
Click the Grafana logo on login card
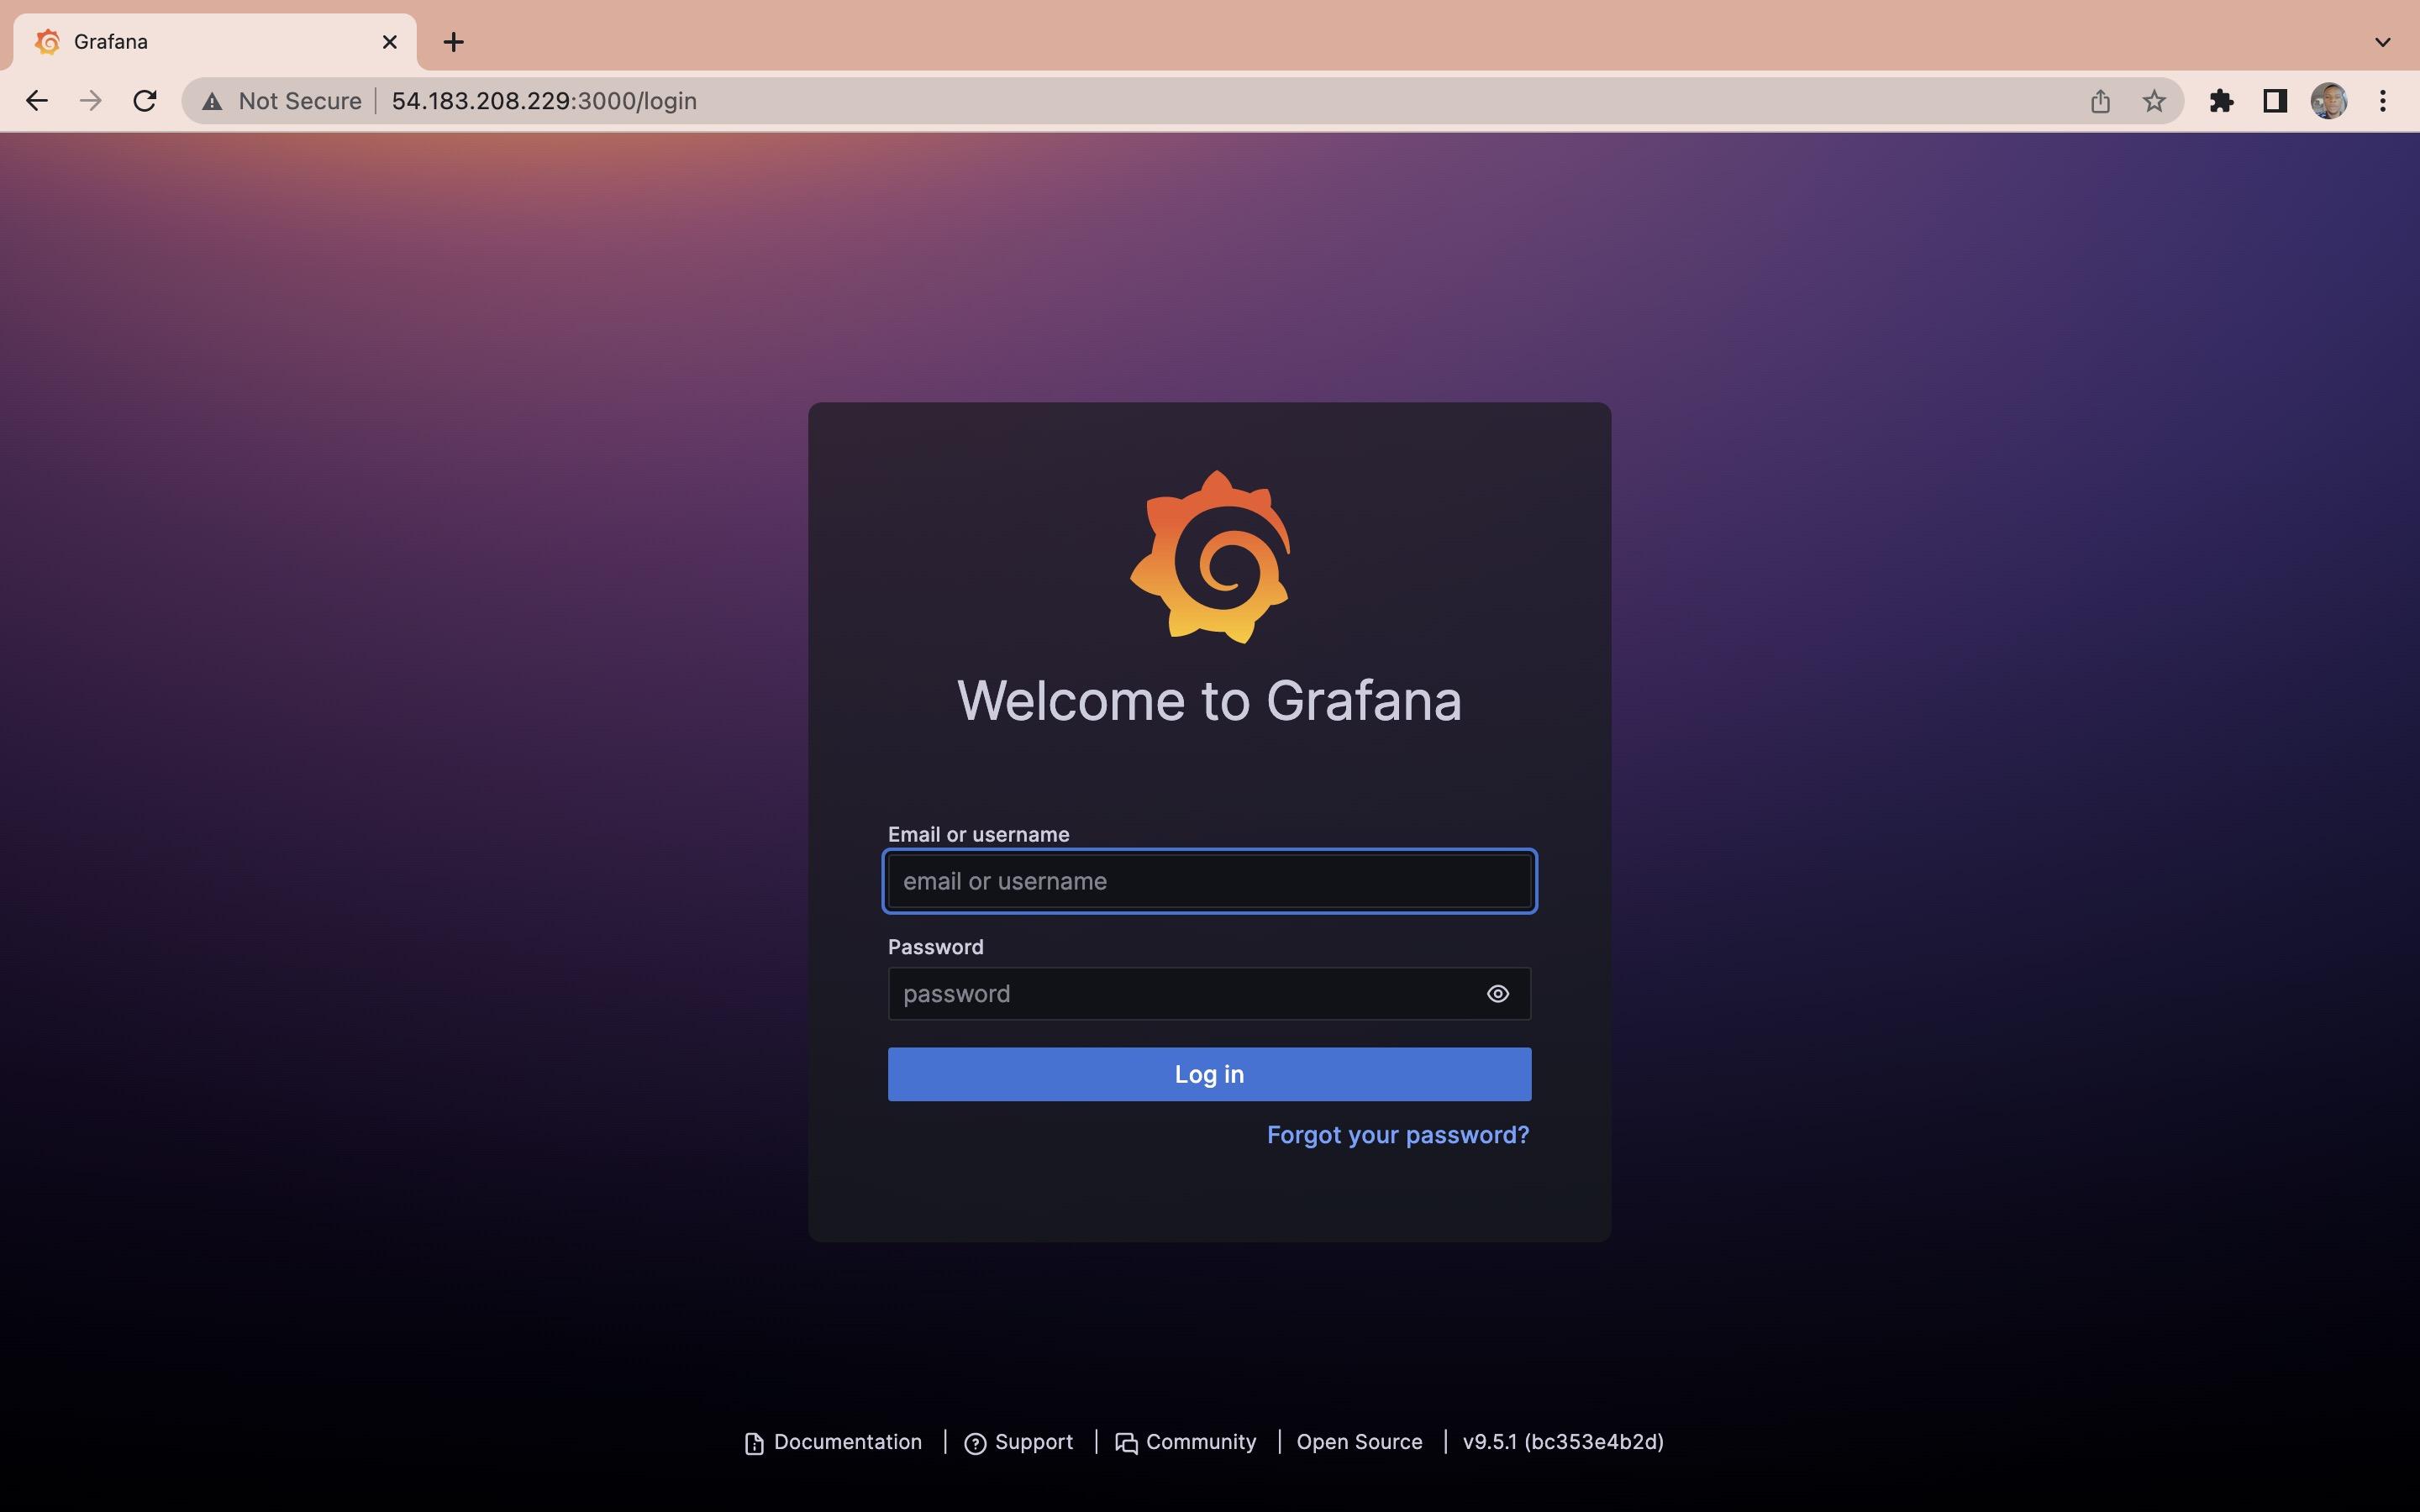pos(1210,557)
